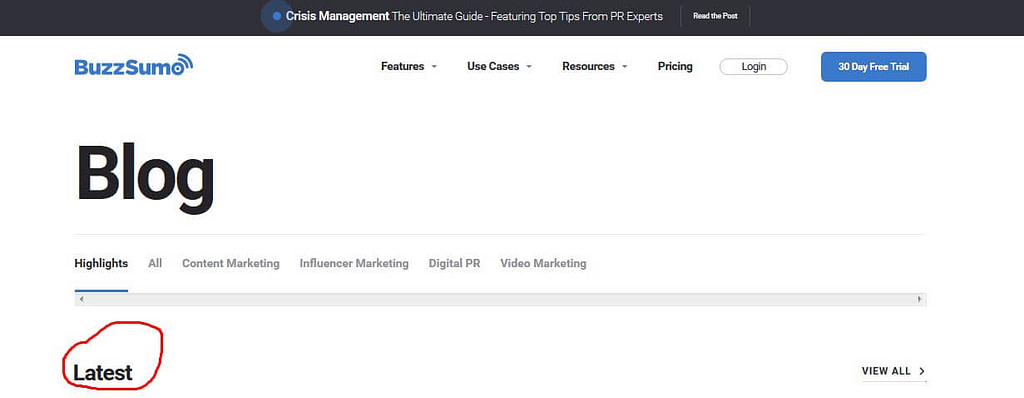The height and width of the screenshot is (398, 1024).
Task: Open the Resources dropdown menu
Action: point(595,67)
